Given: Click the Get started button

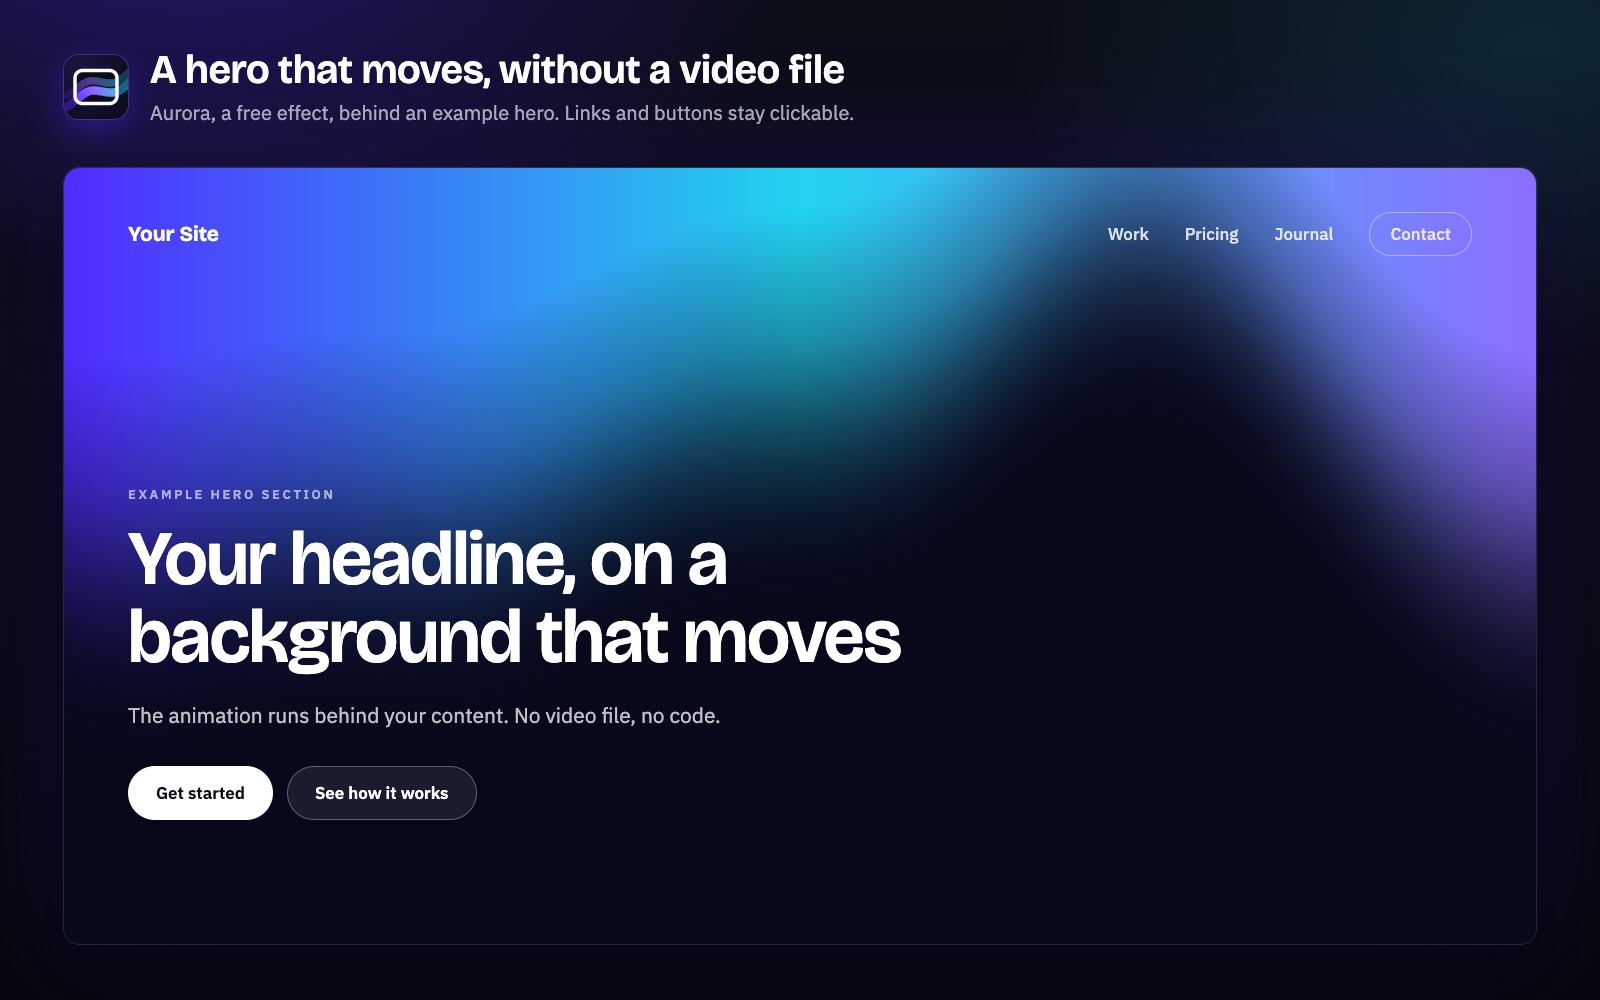Looking at the screenshot, I should [x=200, y=793].
